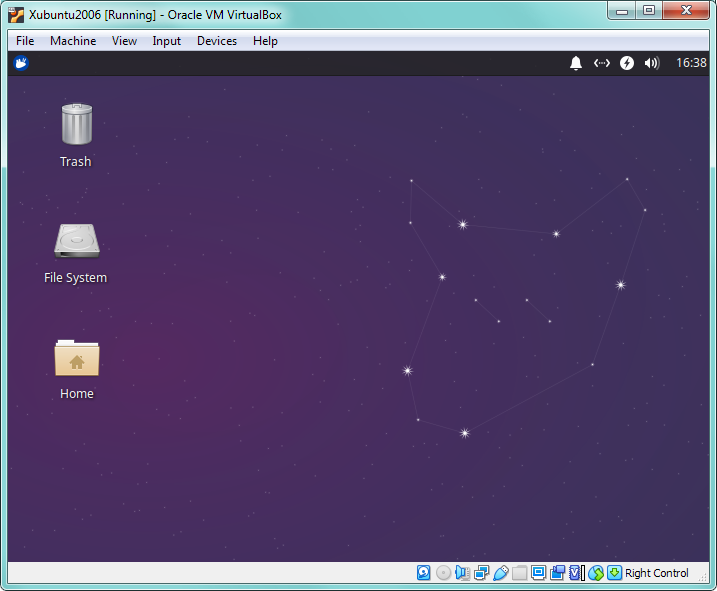The height and width of the screenshot is (591, 717).
Task: Click the mouse integration status icon
Action: click(596, 573)
